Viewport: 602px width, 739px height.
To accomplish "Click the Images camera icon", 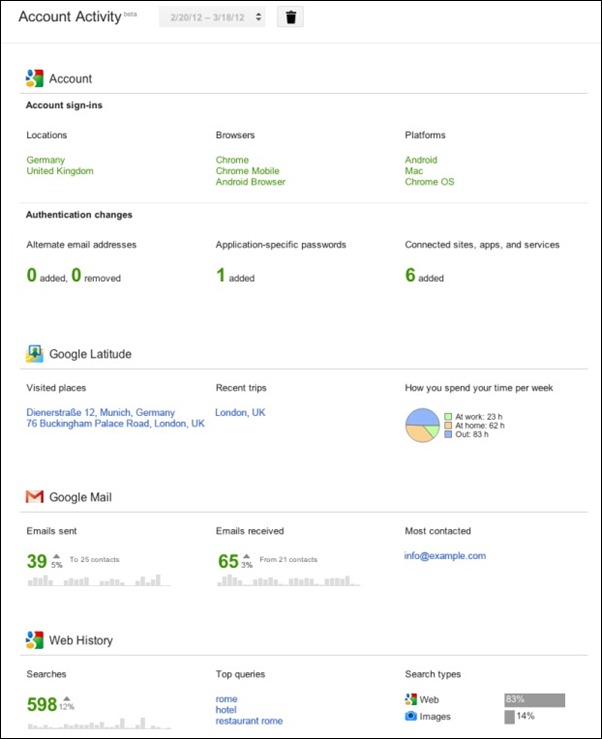I will [411, 717].
